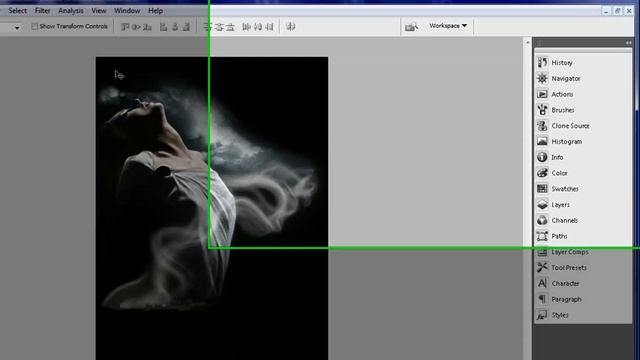
Task: Open the View menu
Action: click(x=99, y=11)
